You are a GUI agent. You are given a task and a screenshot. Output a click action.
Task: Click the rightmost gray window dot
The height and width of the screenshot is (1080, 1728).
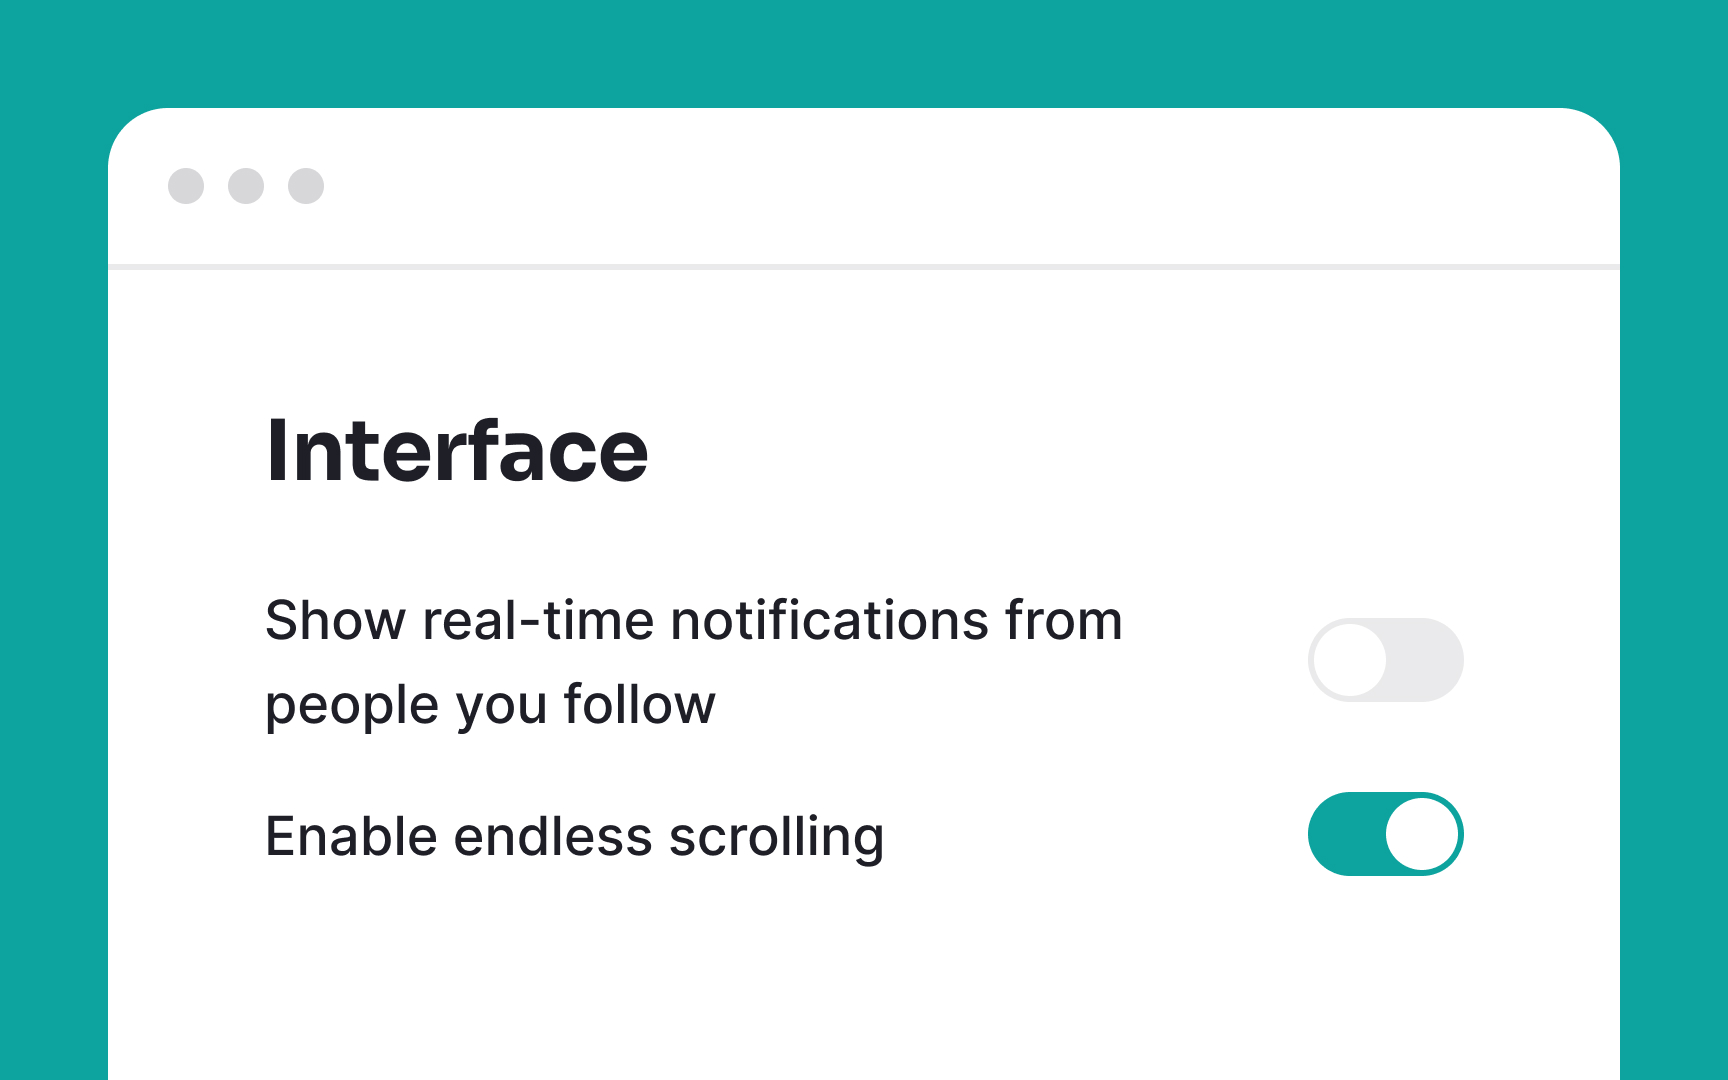pyautogui.click(x=306, y=186)
